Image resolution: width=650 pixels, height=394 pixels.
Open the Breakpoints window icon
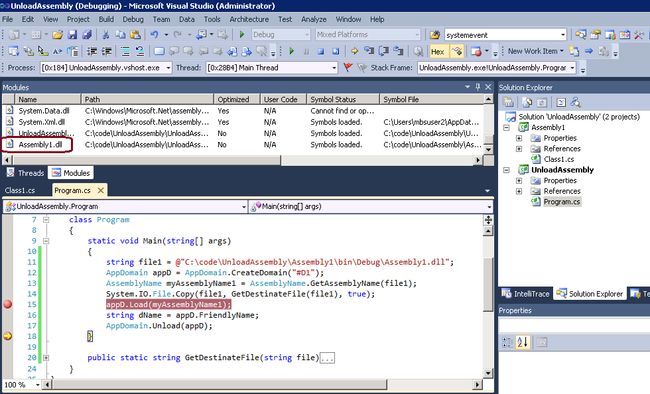coord(476,51)
